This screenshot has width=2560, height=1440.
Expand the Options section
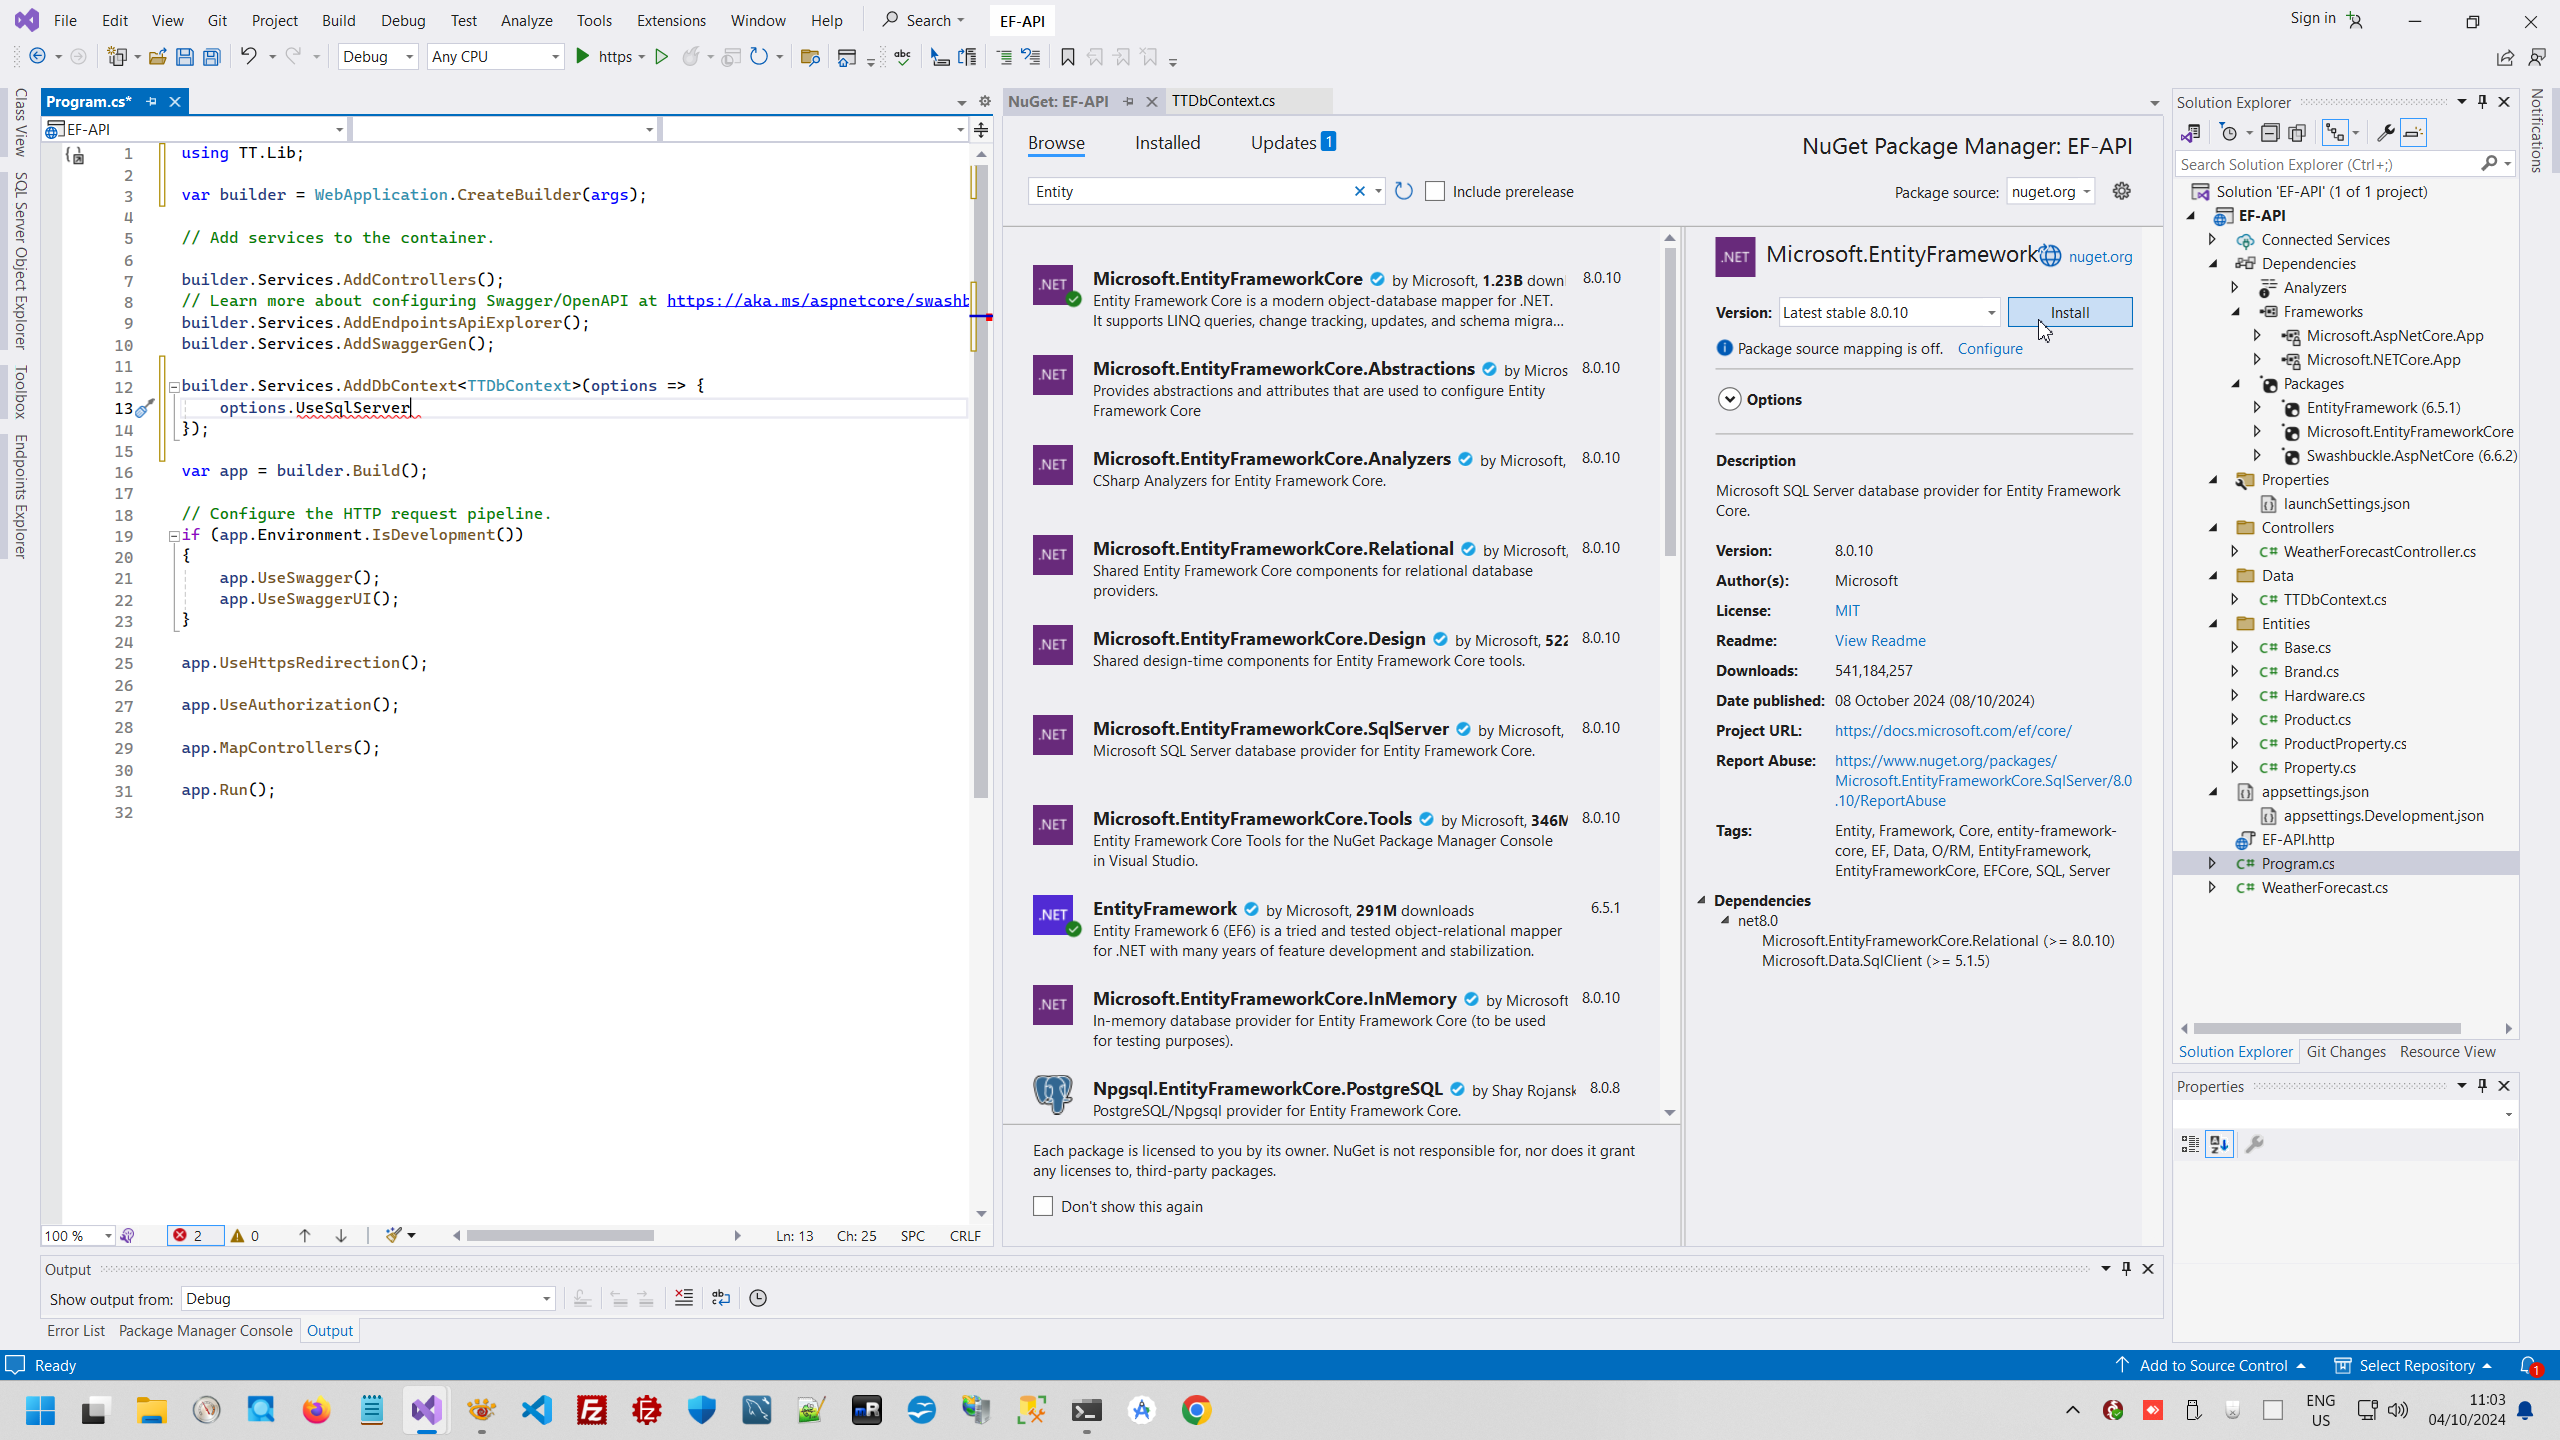click(1730, 399)
